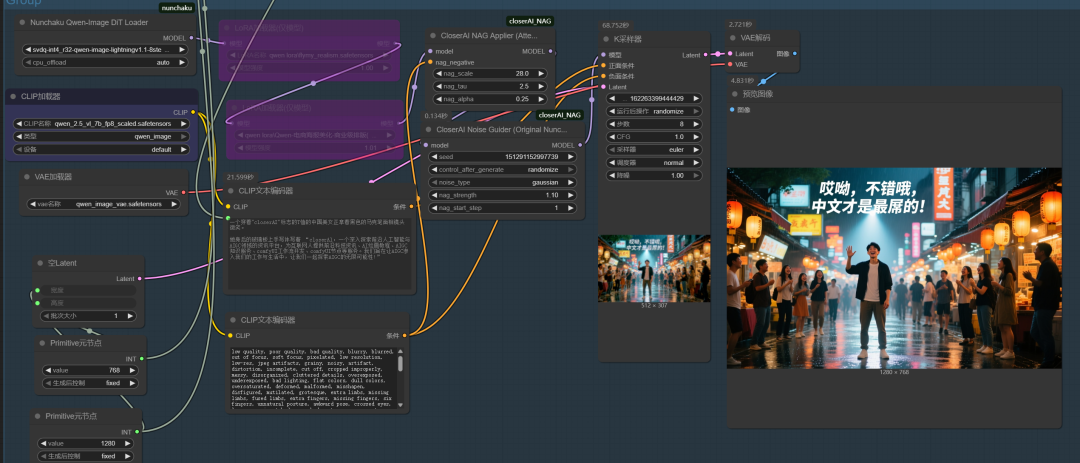The width and height of the screenshot is (1080, 463).
Task: Click the CLIP output socket of CLIP加载器
Action: coord(193,112)
